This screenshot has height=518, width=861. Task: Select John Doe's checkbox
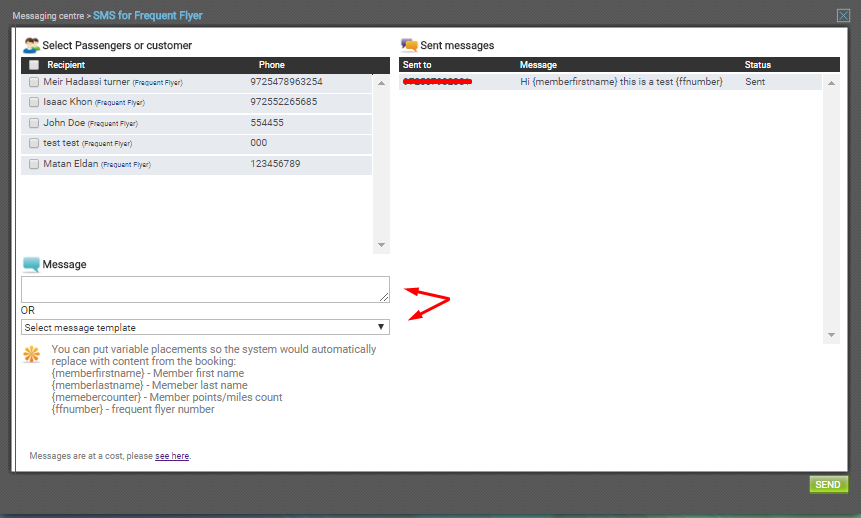(x=34, y=123)
